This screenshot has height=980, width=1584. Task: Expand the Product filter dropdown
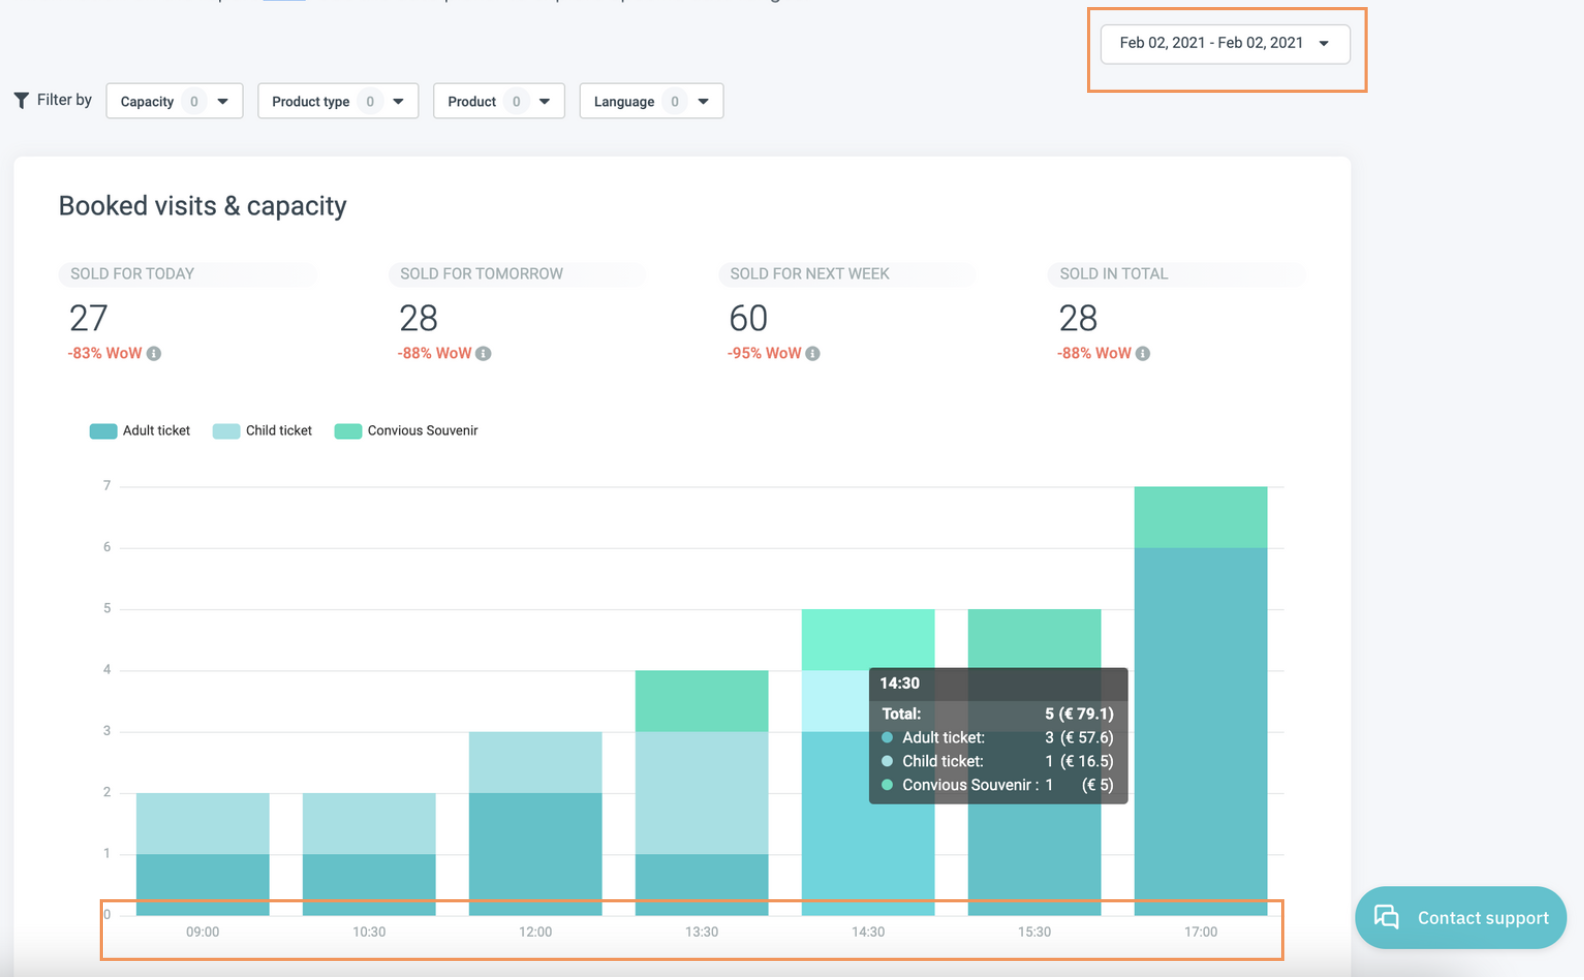498,101
